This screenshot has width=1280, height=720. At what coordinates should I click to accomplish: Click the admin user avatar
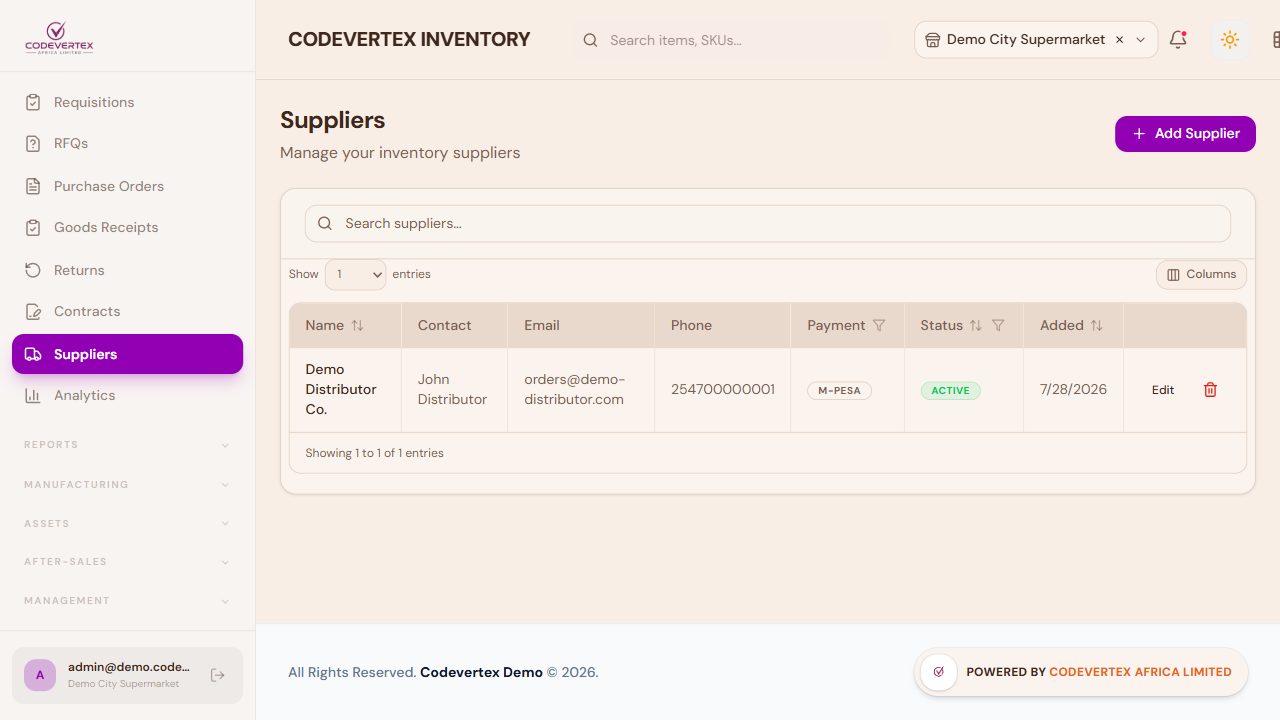40,675
